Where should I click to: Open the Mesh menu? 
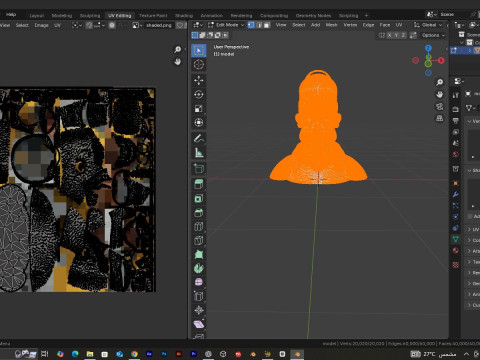pyautogui.click(x=331, y=25)
